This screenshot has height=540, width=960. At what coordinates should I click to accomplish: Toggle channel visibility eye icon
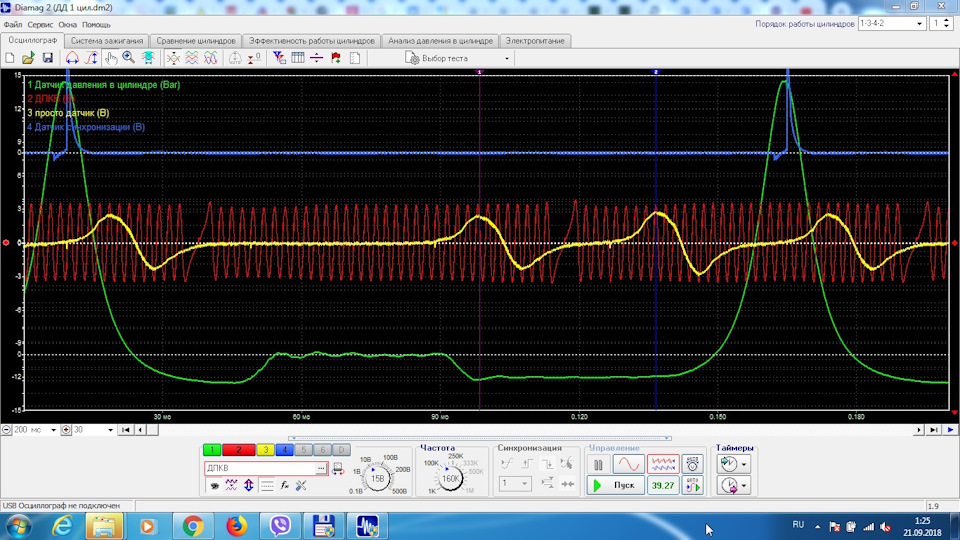[214, 486]
